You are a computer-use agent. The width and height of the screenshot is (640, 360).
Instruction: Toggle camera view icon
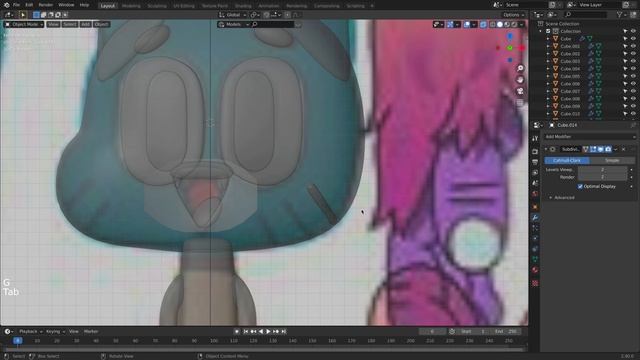(520, 91)
